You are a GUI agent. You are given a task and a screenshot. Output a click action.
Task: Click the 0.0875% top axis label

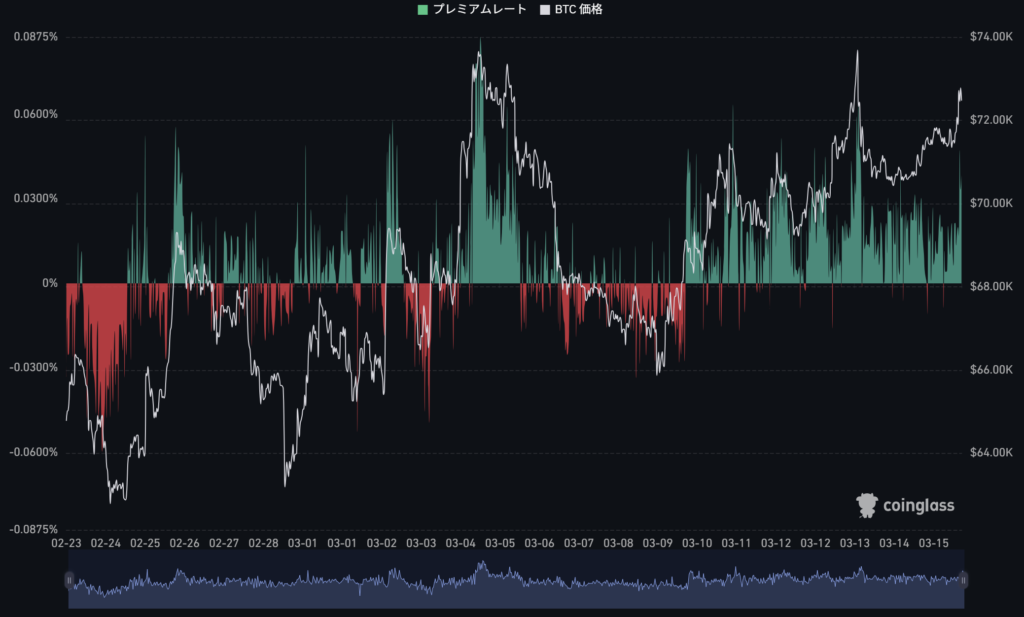tap(36, 37)
